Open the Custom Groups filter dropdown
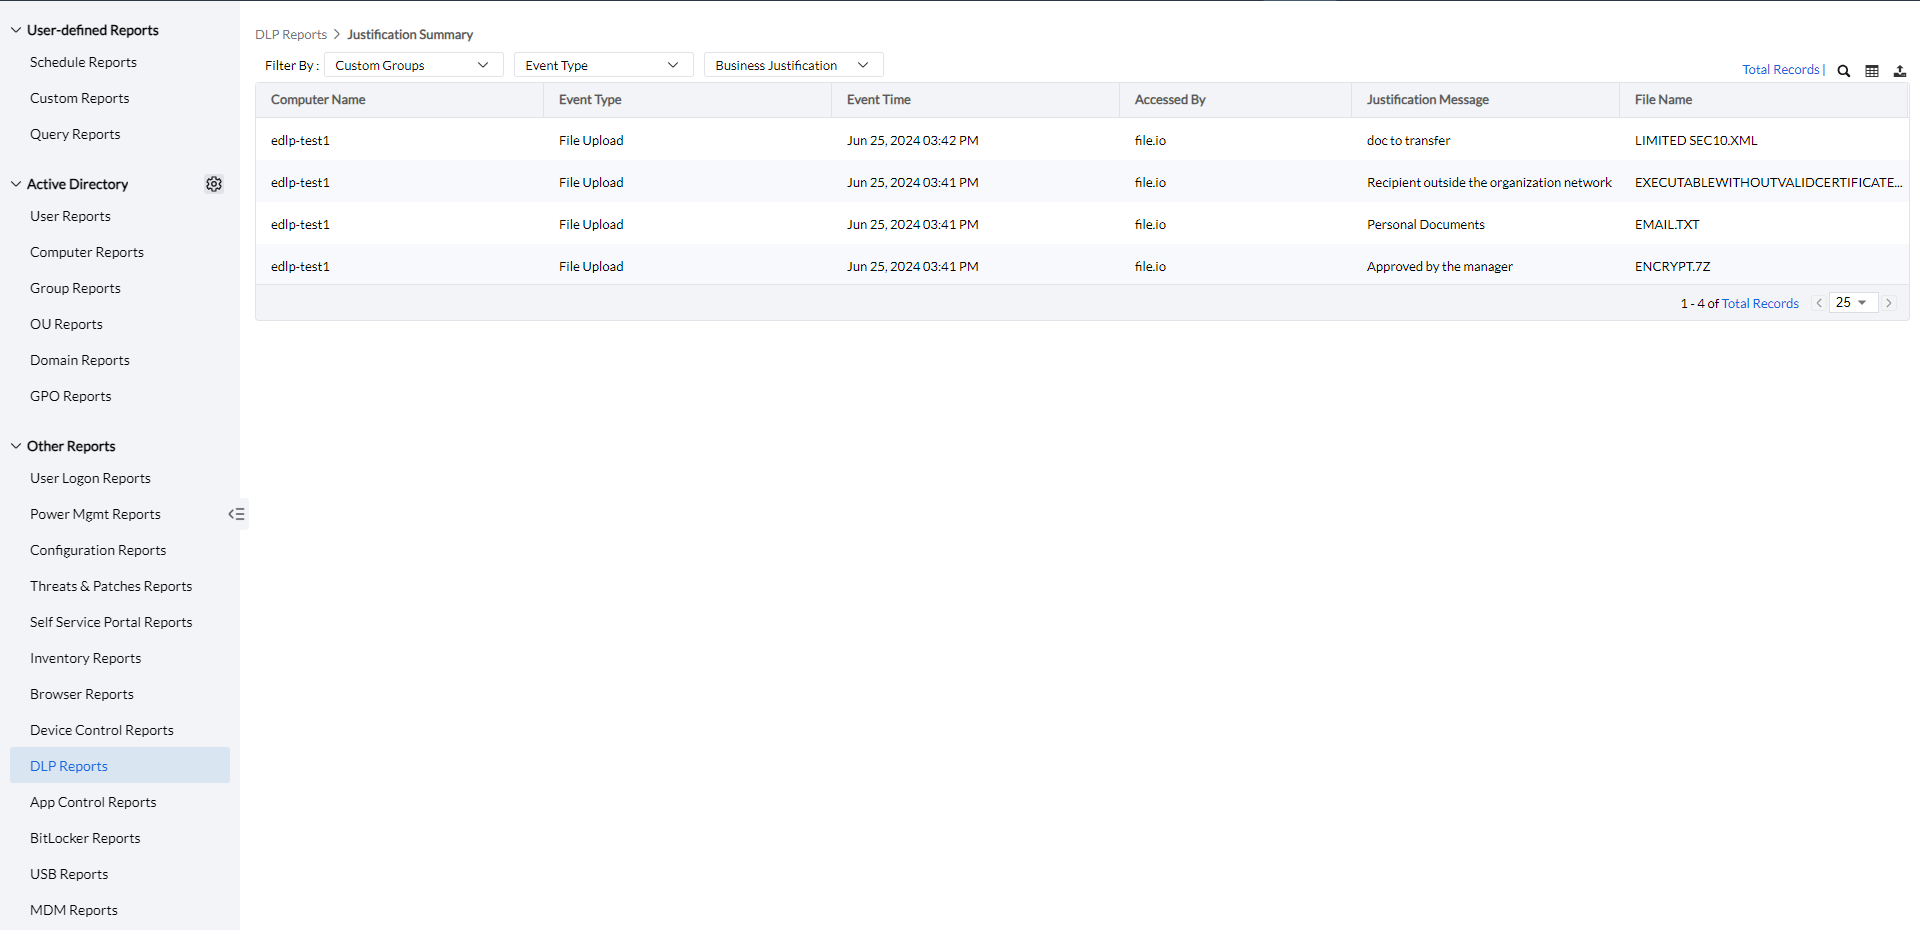The width and height of the screenshot is (1920, 930). point(413,65)
